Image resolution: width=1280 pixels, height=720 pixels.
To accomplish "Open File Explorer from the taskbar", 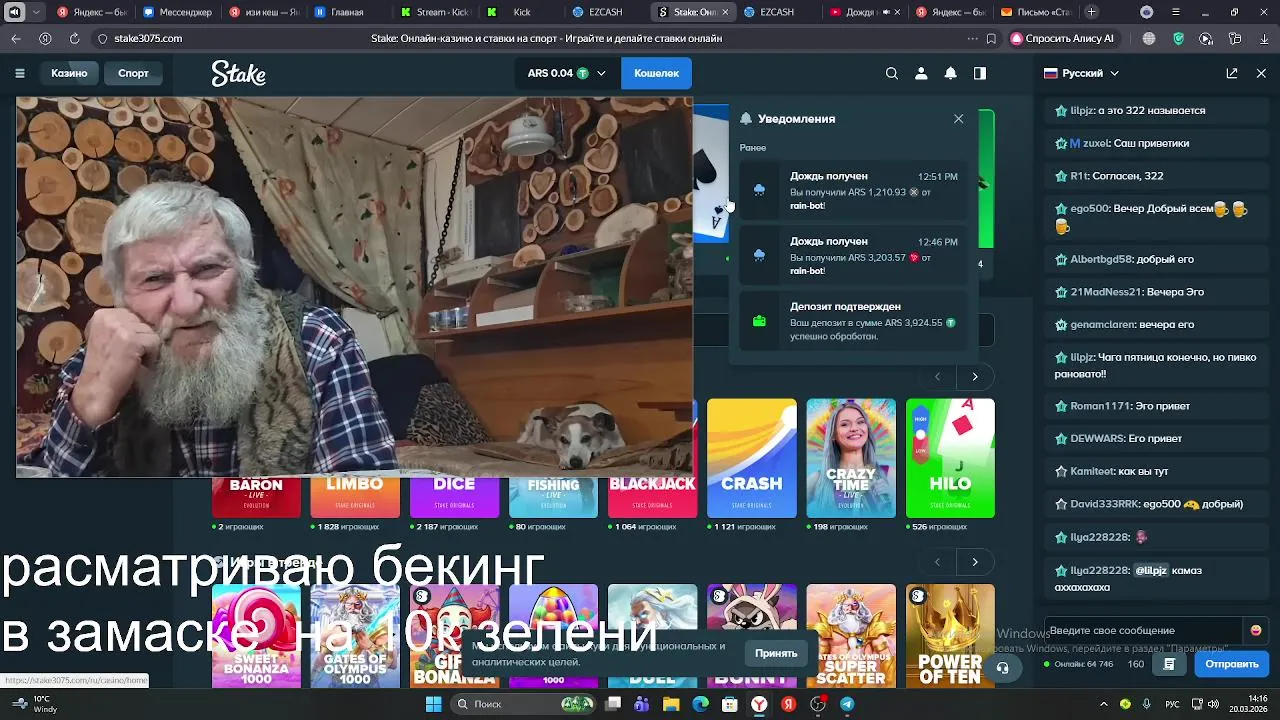I will pos(671,704).
